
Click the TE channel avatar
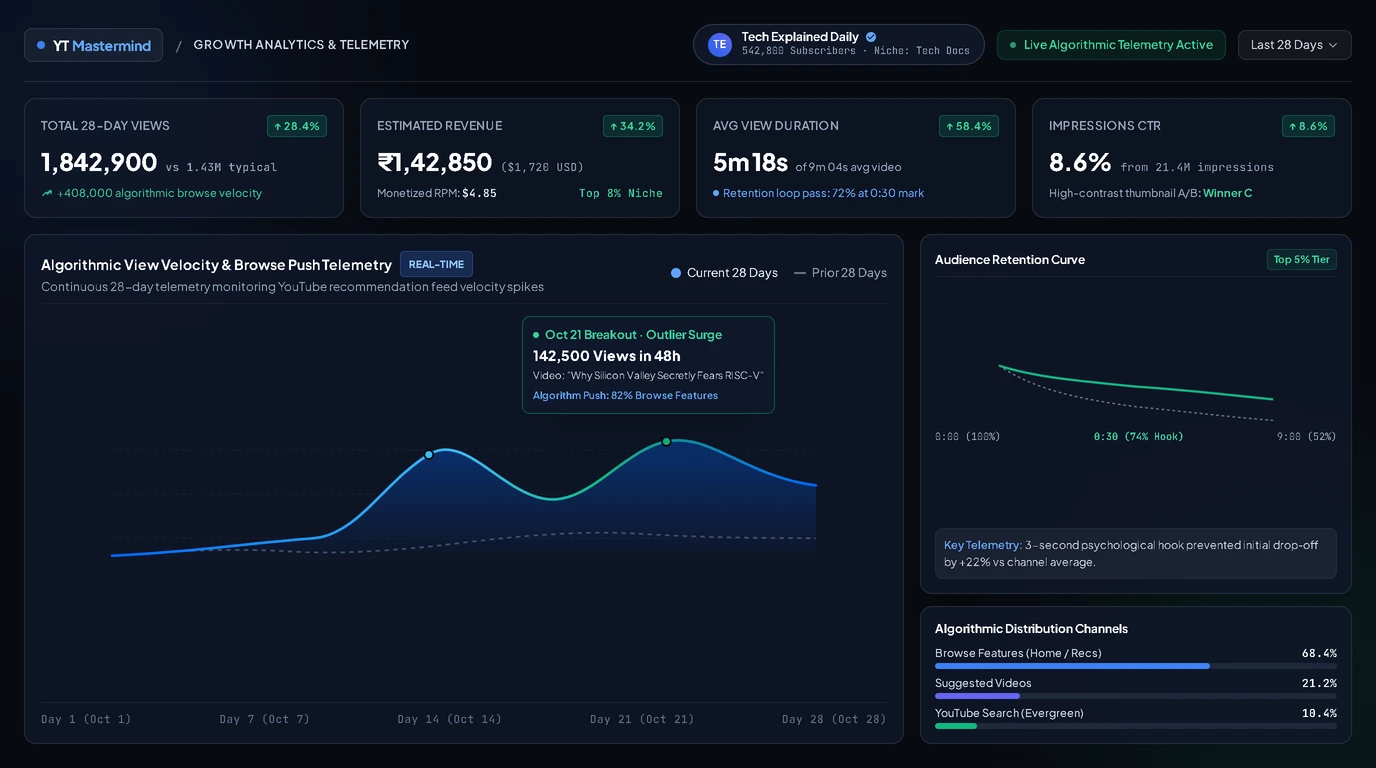(x=720, y=44)
